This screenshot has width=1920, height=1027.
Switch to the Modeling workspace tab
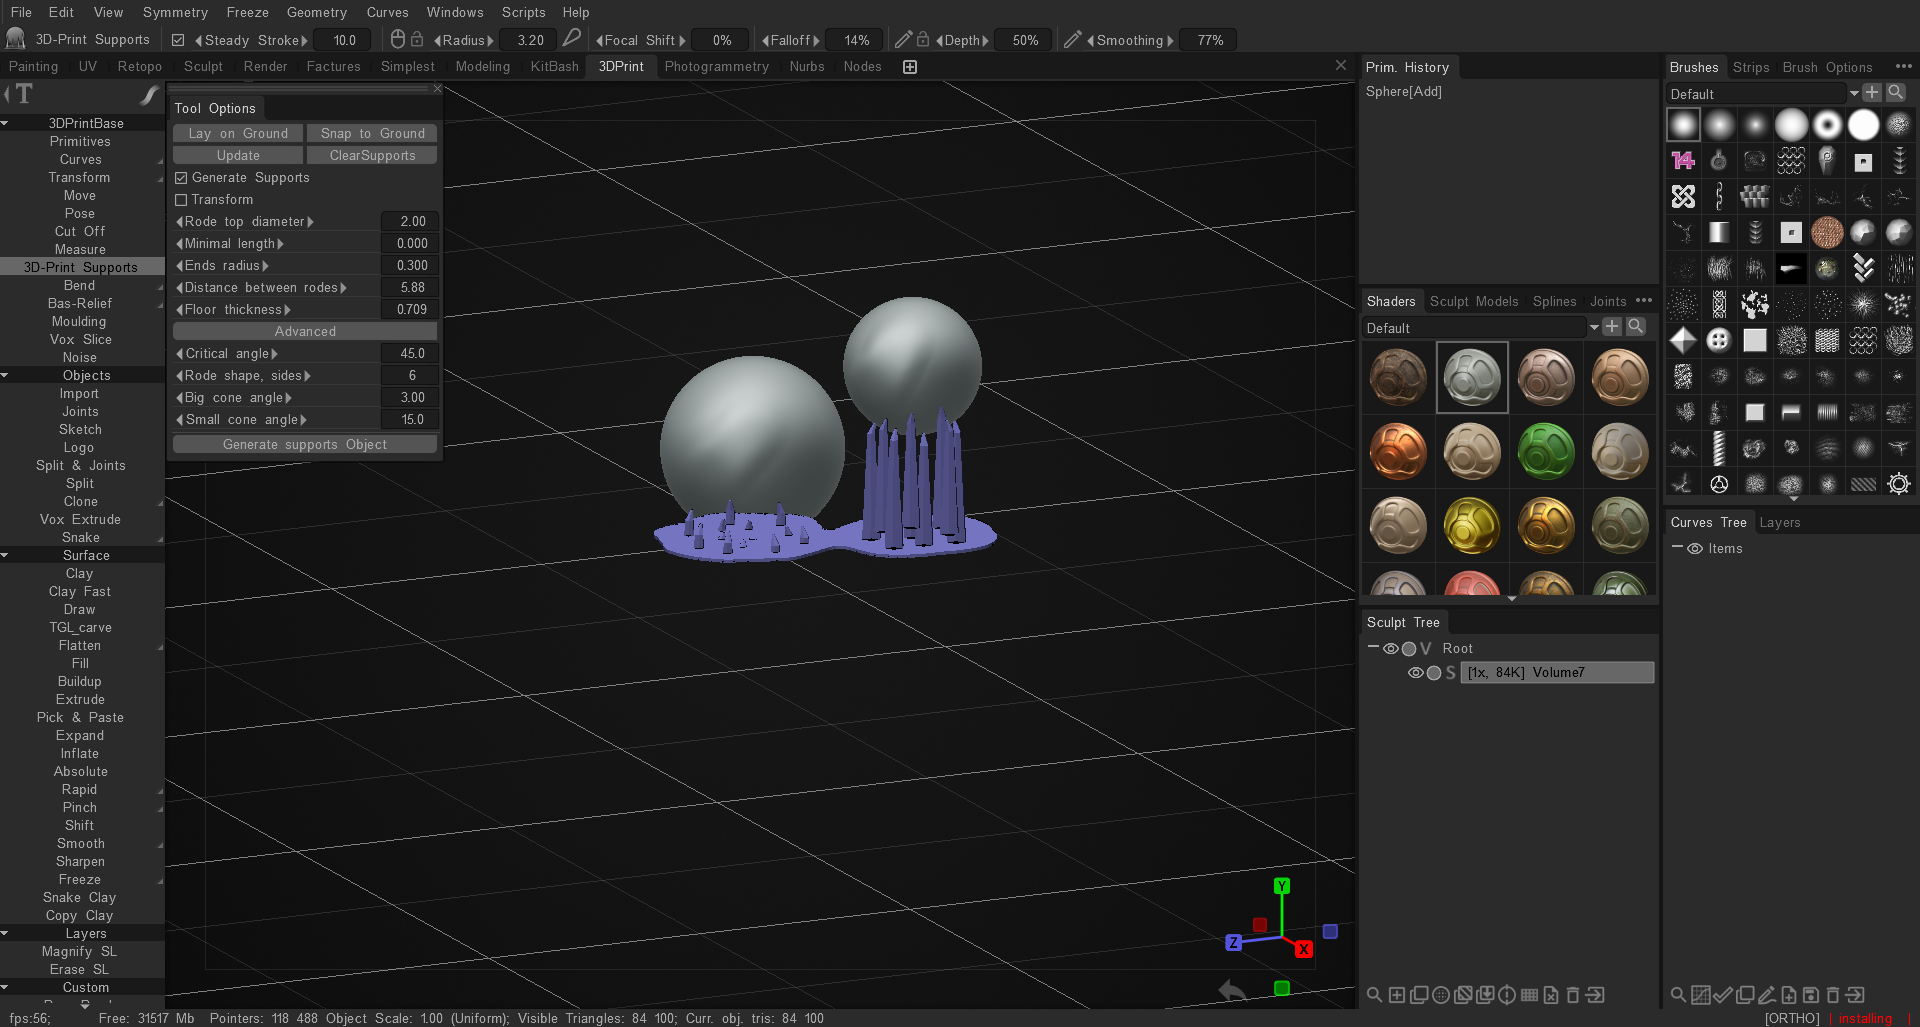click(x=482, y=66)
